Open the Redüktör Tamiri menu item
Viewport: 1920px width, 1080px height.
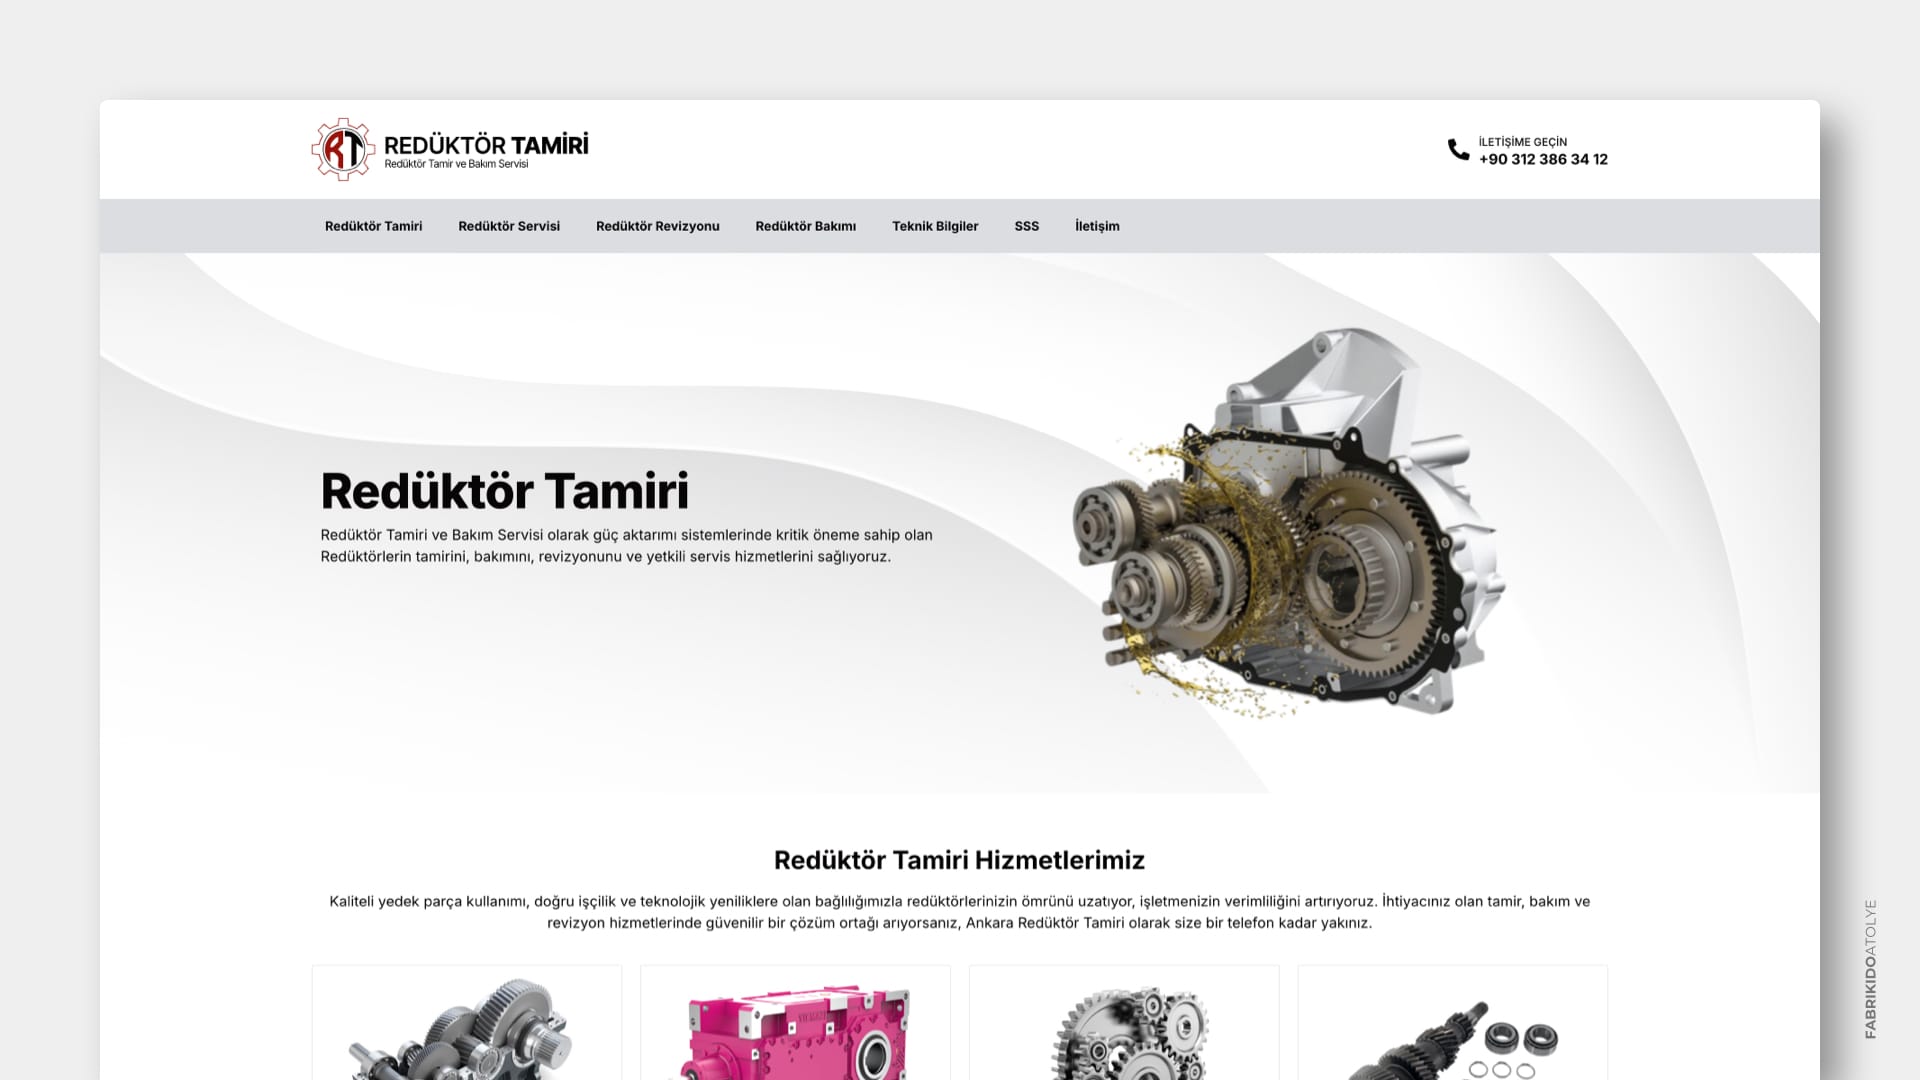coord(373,226)
